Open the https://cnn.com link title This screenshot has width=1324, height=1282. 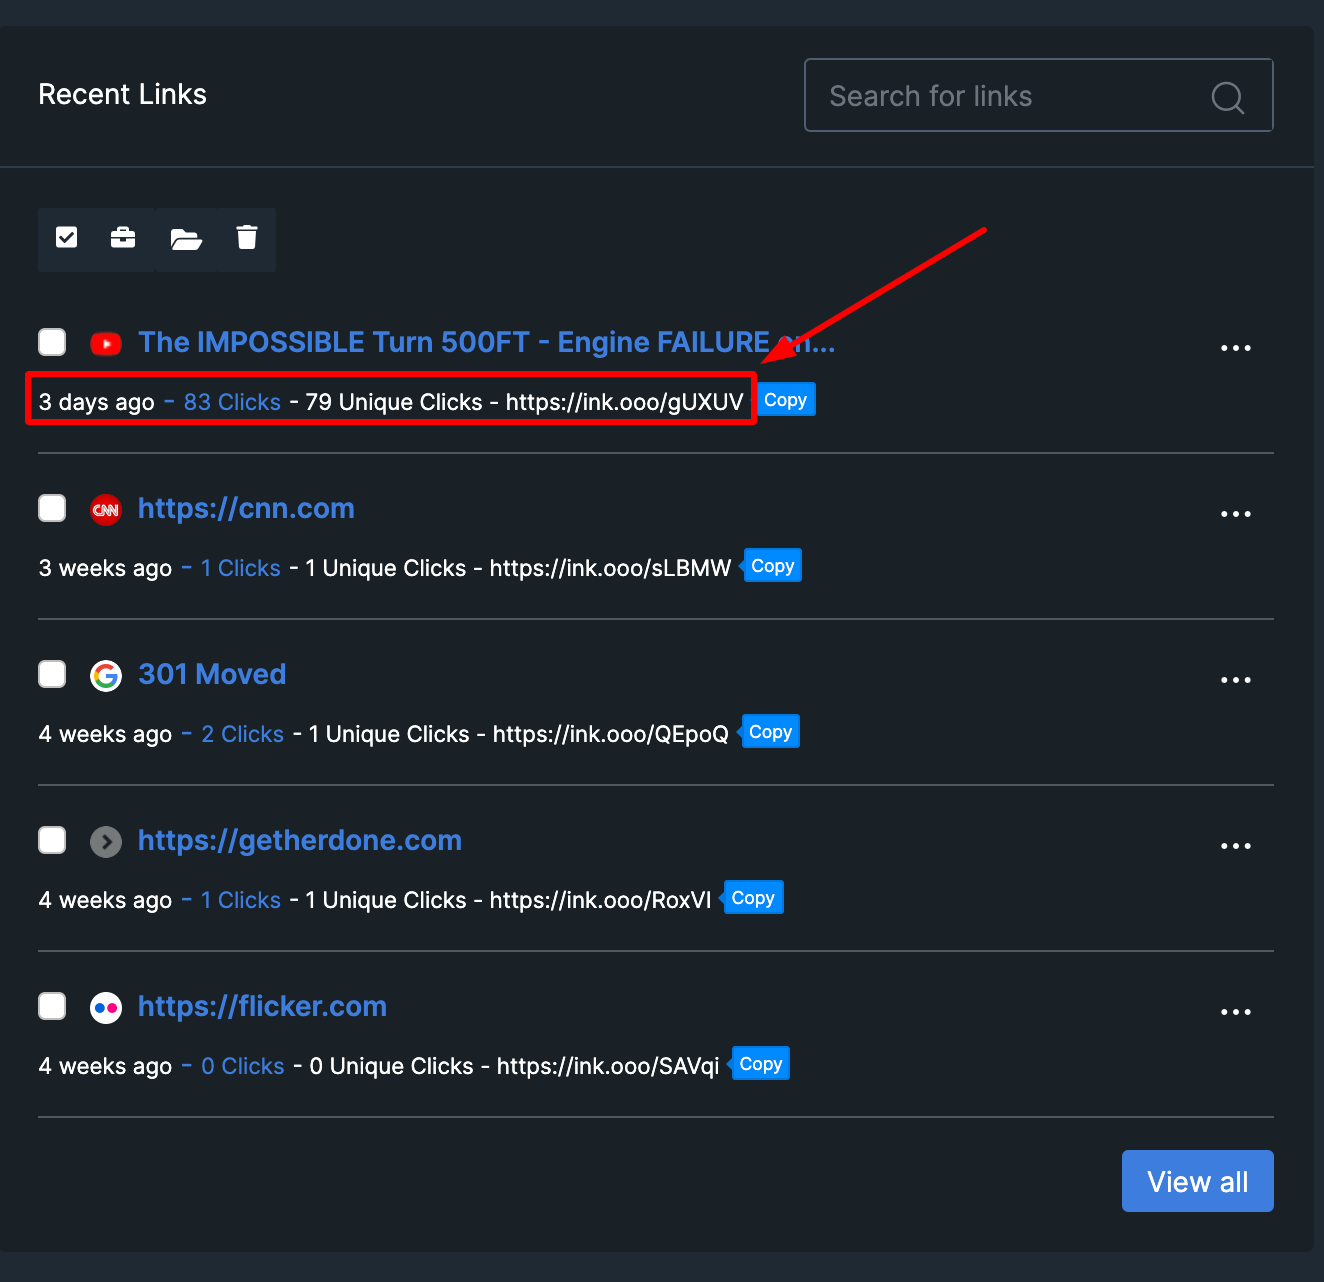click(246, 508)
